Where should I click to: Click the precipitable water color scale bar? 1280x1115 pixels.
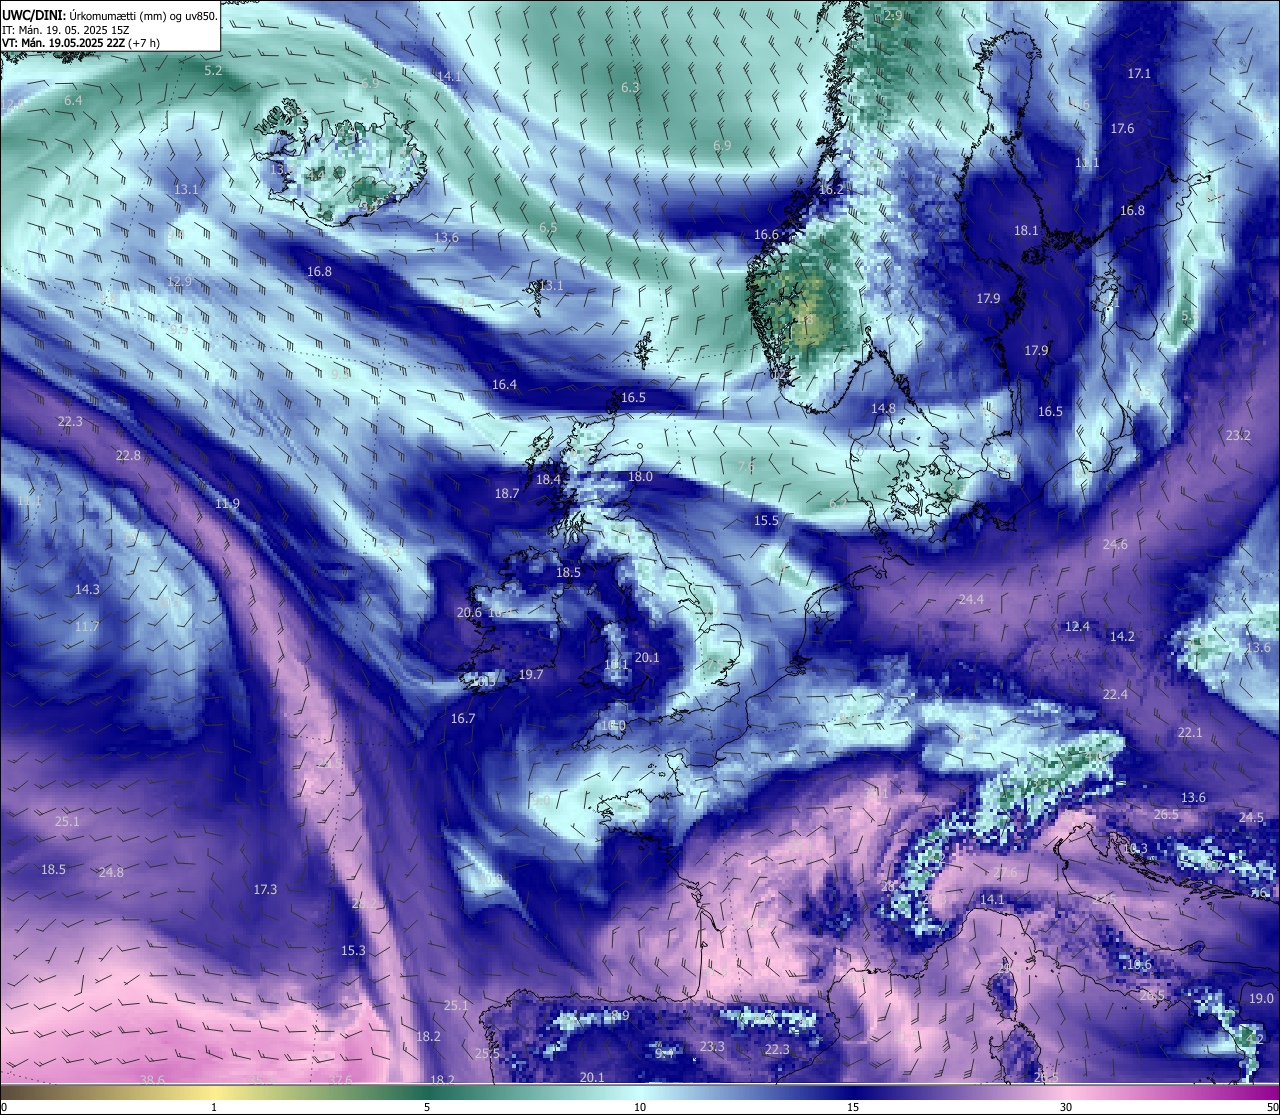click(640, 1092)
